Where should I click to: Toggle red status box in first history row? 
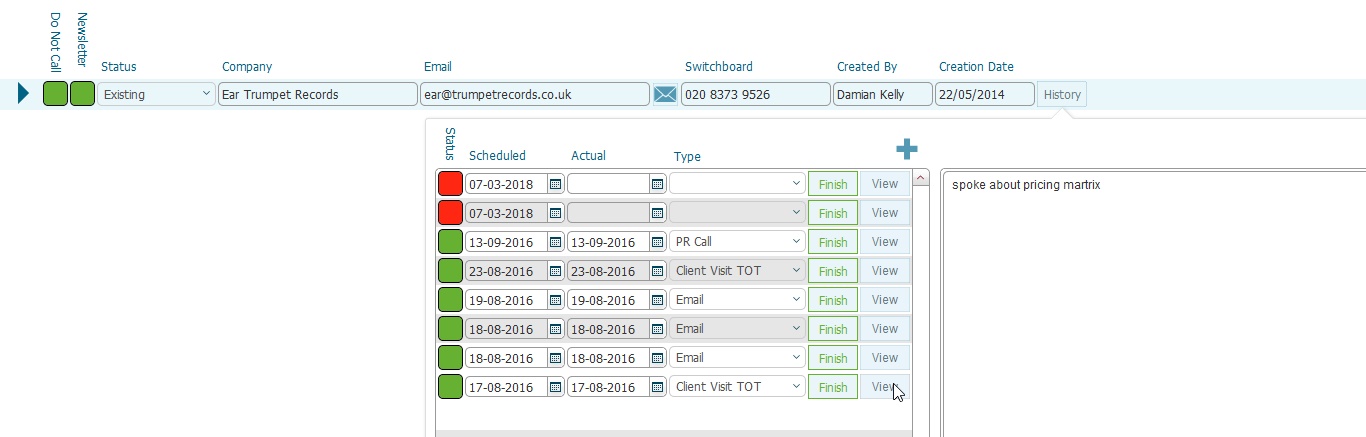[x=450, y=184]
